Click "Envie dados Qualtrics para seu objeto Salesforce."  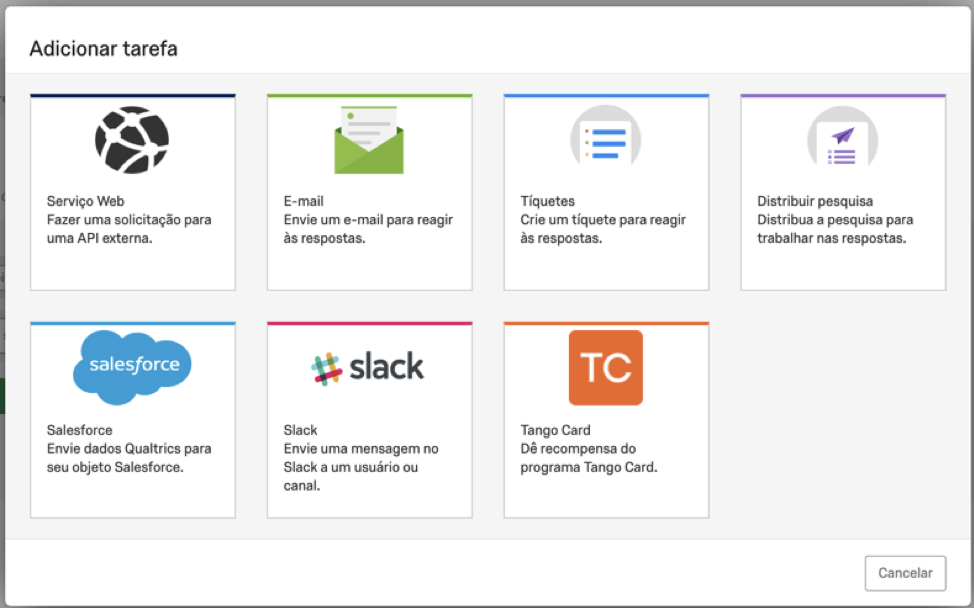point(129,458)
